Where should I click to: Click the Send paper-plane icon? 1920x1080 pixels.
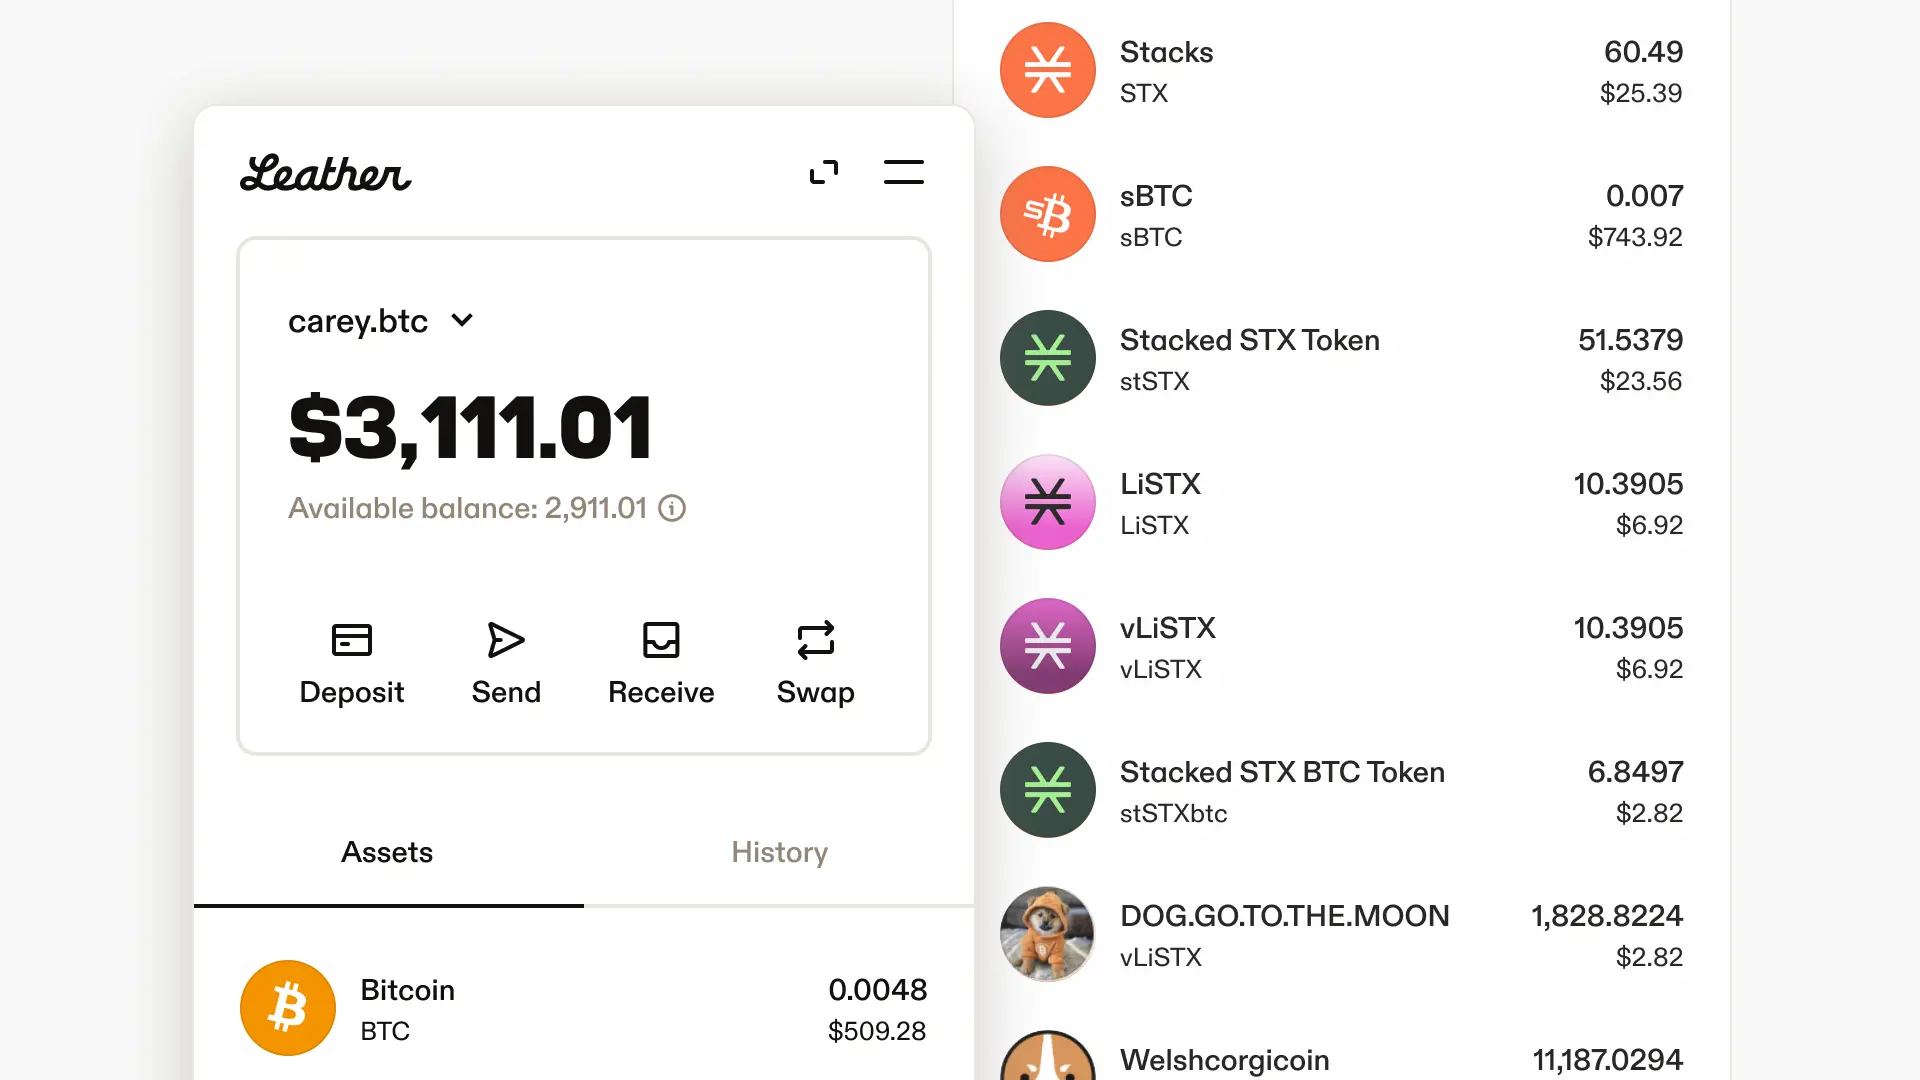pos(505,640)
